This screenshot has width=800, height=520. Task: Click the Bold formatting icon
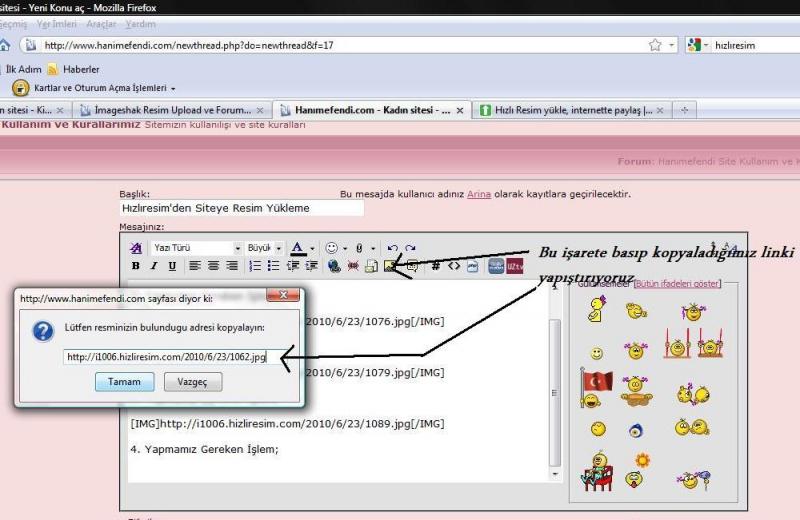pos(136,266)
